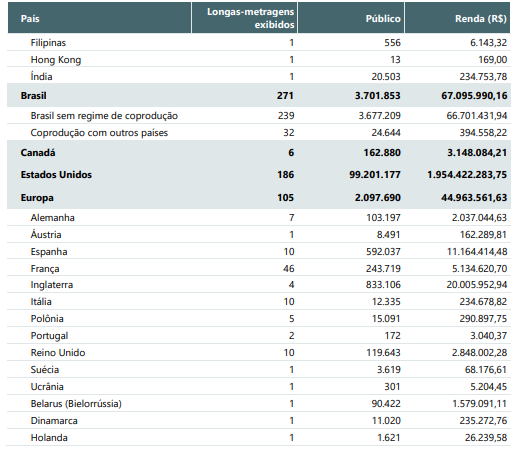Image resolution: width=520 pixels, height=451 pixels.
Task: Click Portugal revenue 3.040,37
Action: 488,336
